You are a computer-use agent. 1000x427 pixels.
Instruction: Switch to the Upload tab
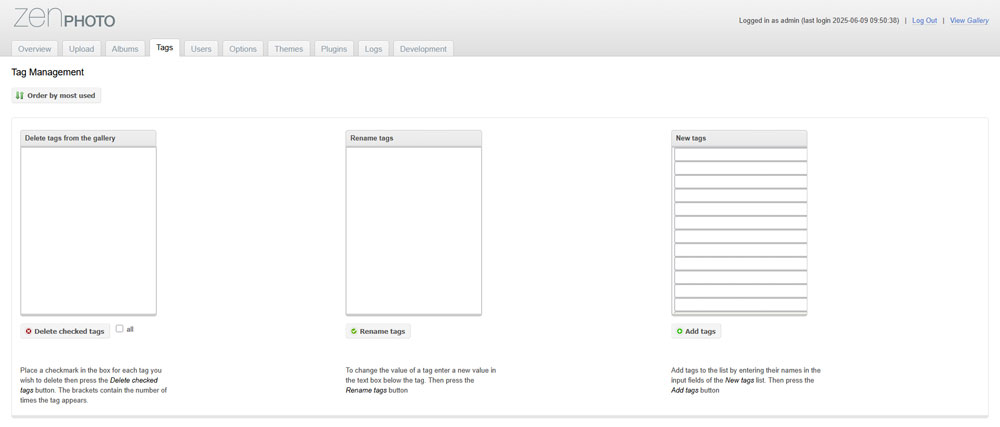(x=82, y=49)
